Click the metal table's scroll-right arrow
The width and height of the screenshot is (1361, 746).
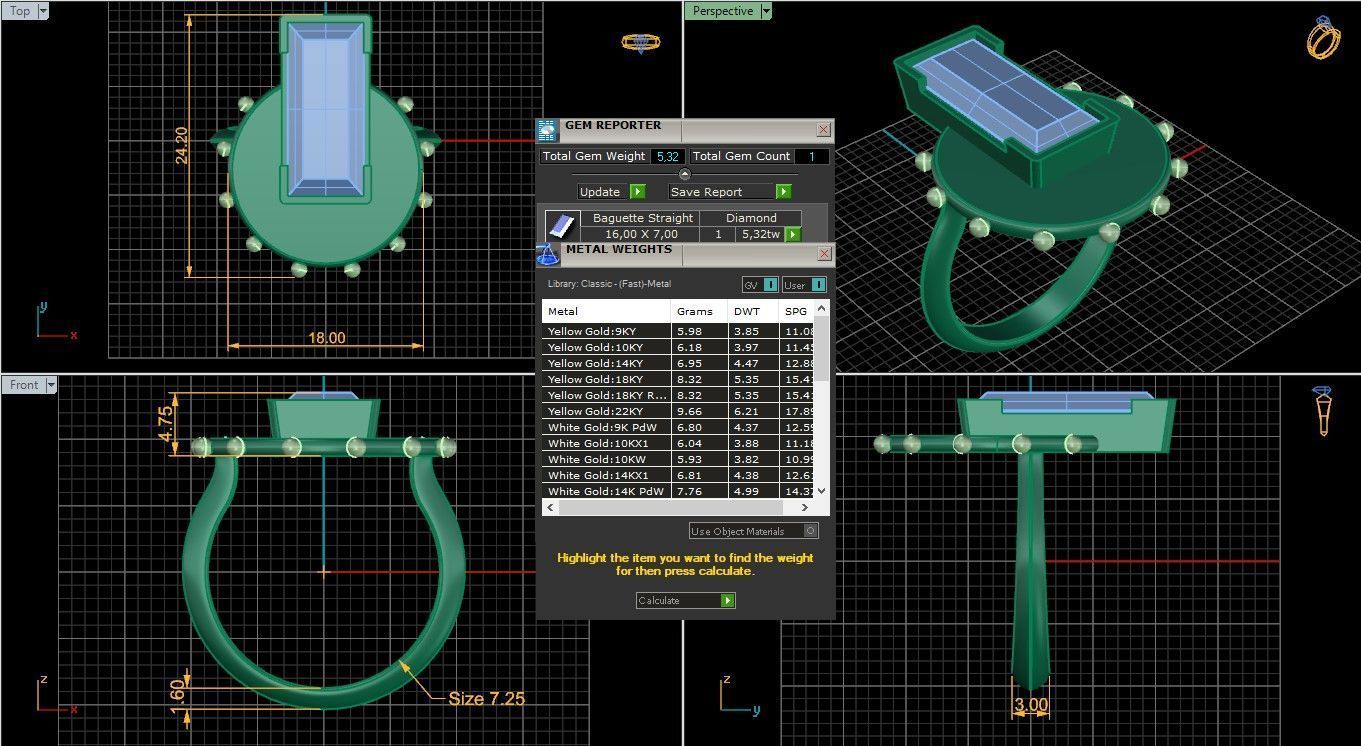(806, 508)
